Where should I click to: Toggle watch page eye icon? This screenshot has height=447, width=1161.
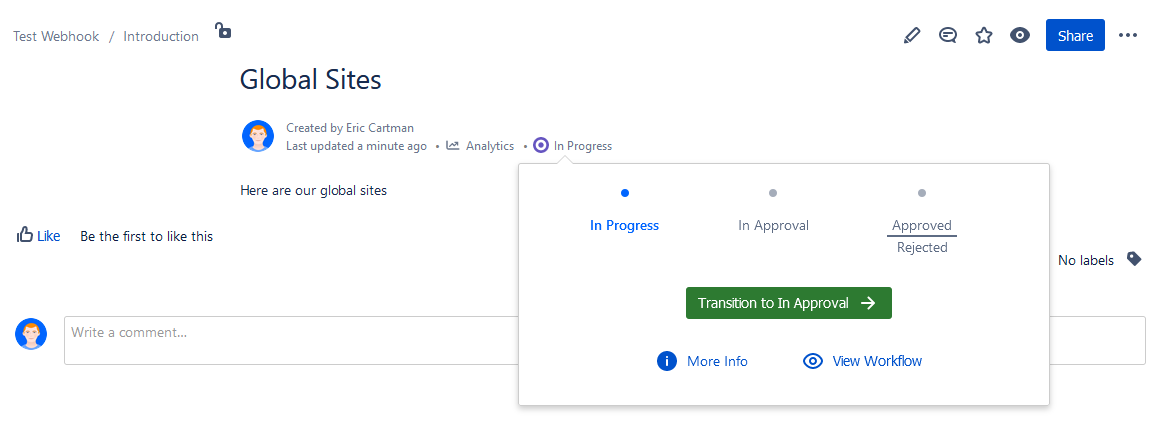[1020, 36]
